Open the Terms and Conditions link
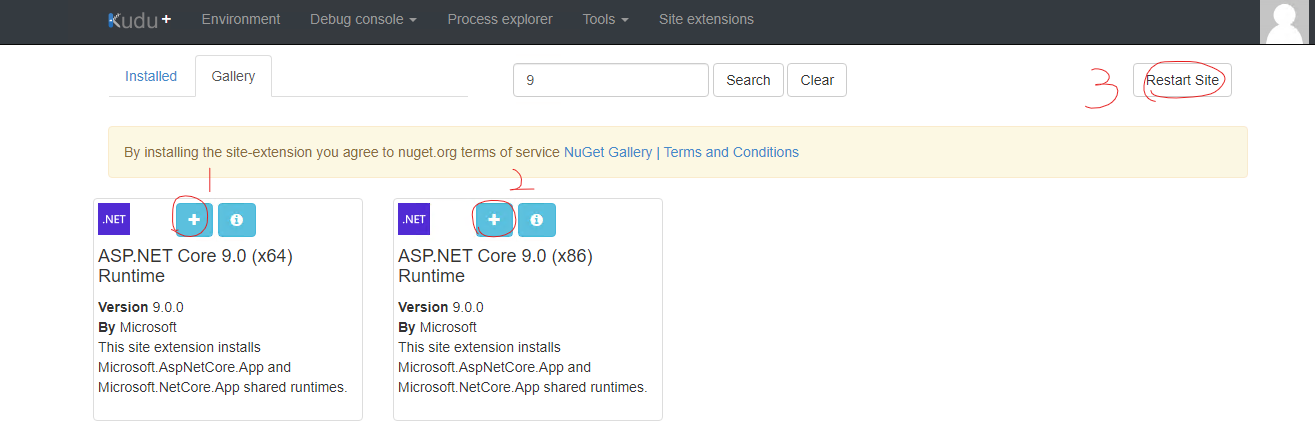Screen dimensions: 1315x427 (x=731, y=152)
